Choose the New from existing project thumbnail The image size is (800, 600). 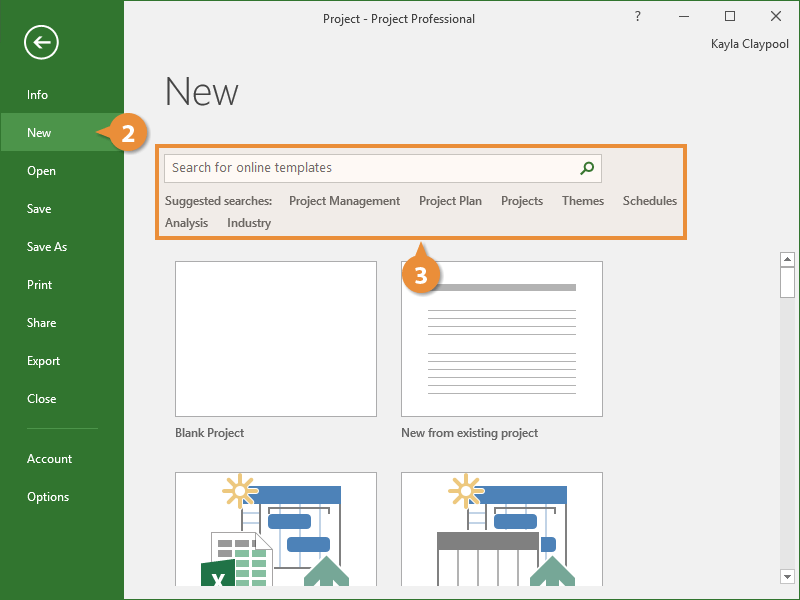pos(502,339)
